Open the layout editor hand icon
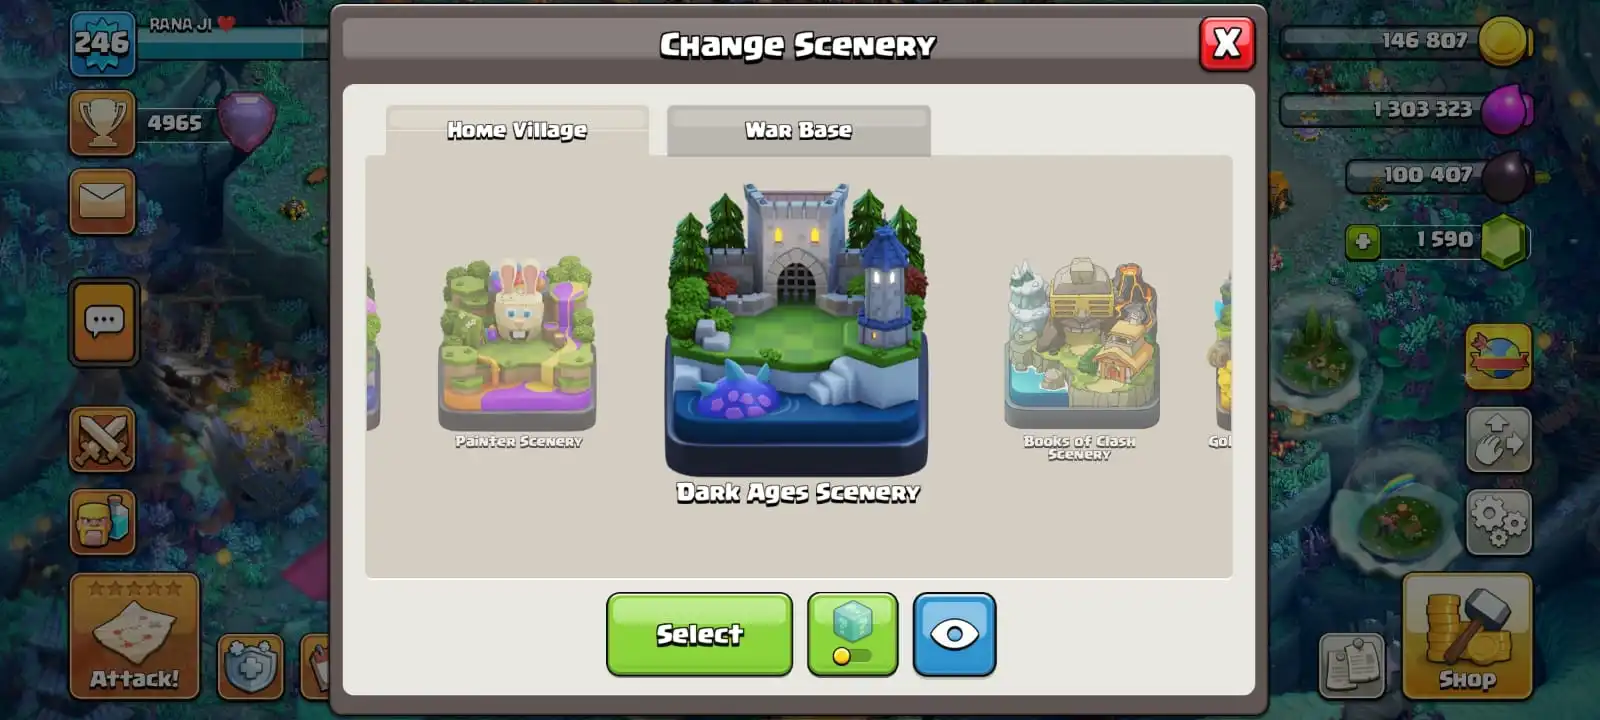The height and width of the screenshot is (720, 1600). pos(1498,439)
